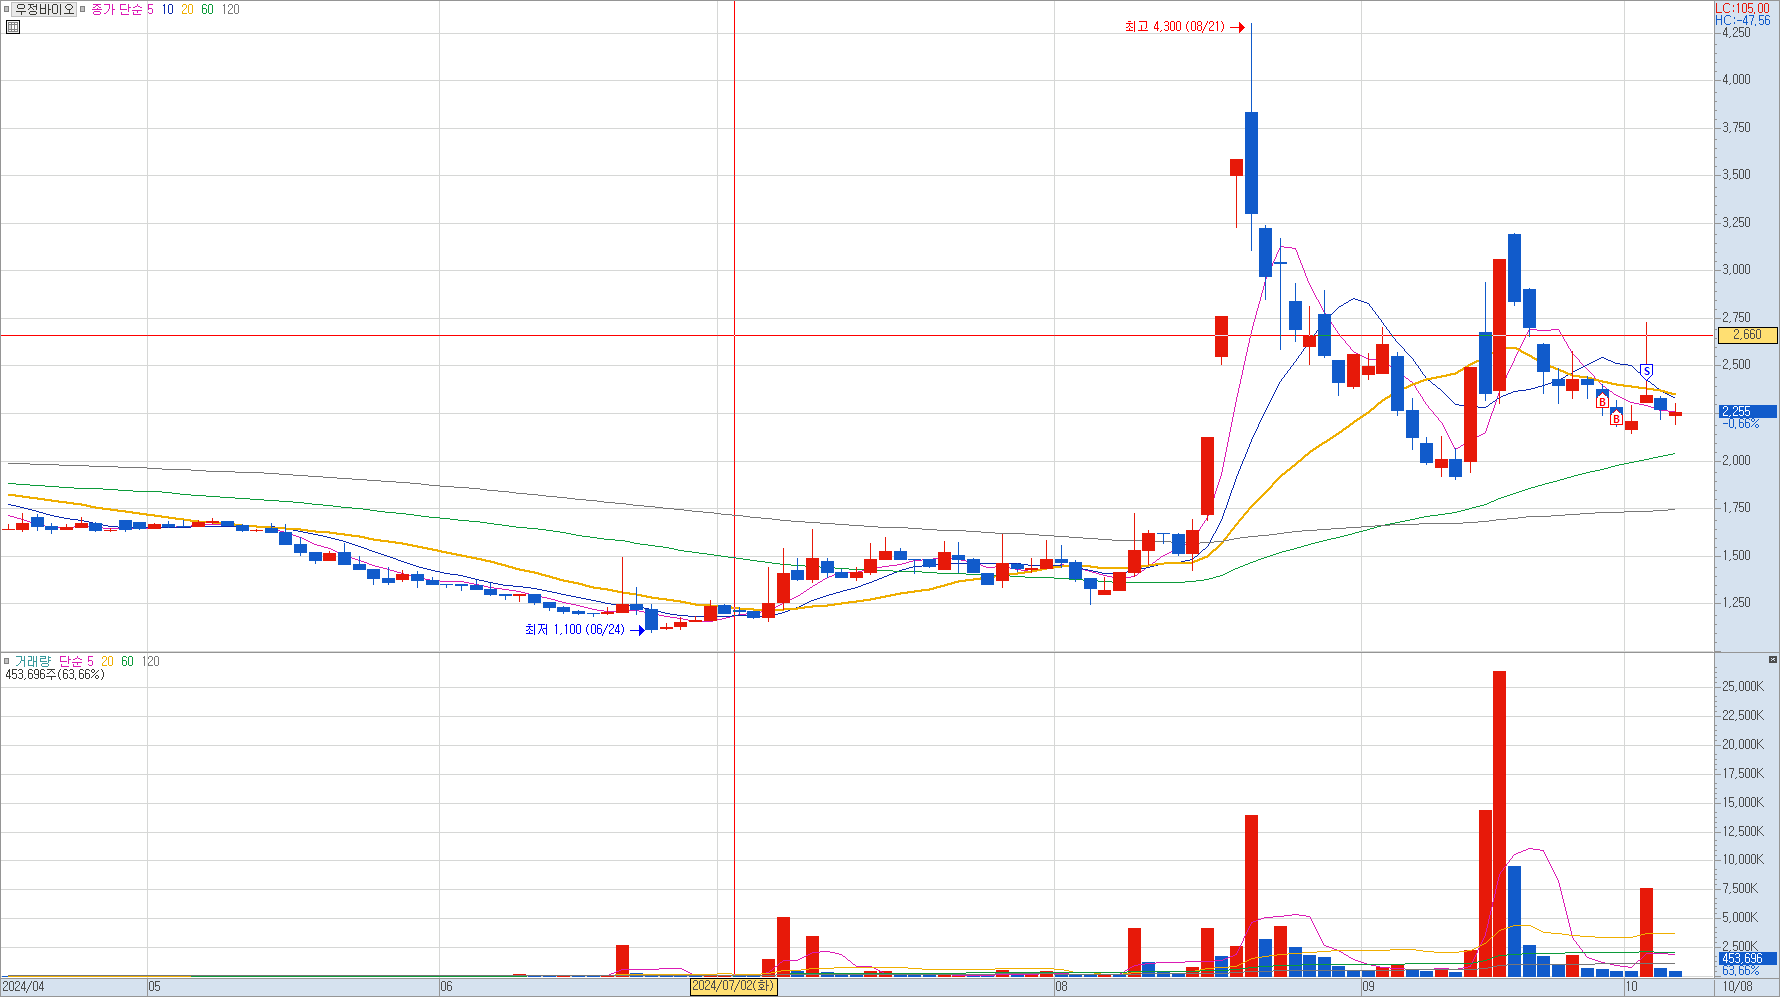Click the blue 2,255 current price tag
Screen dimensions: 1780x997
click(1747, 411)
